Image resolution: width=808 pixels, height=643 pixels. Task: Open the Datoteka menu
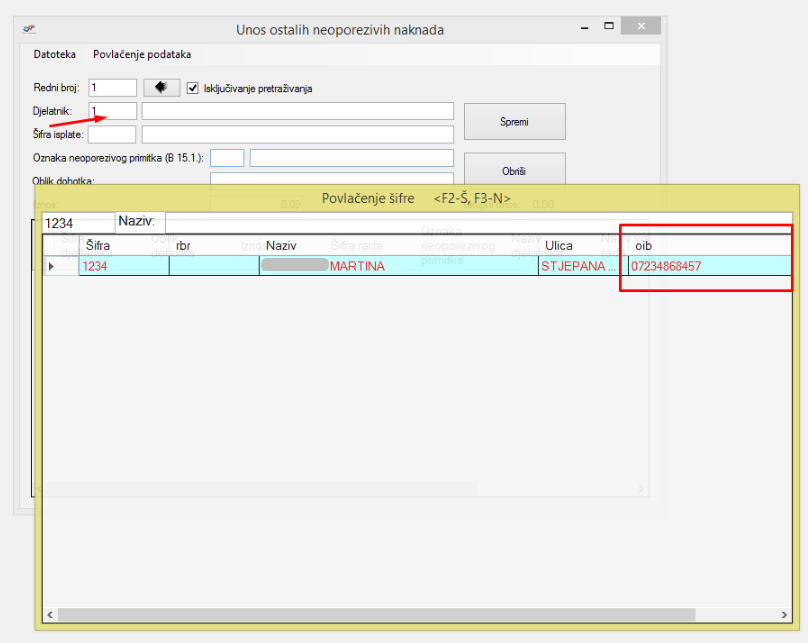pyautogui.click(x=55, y=54)
